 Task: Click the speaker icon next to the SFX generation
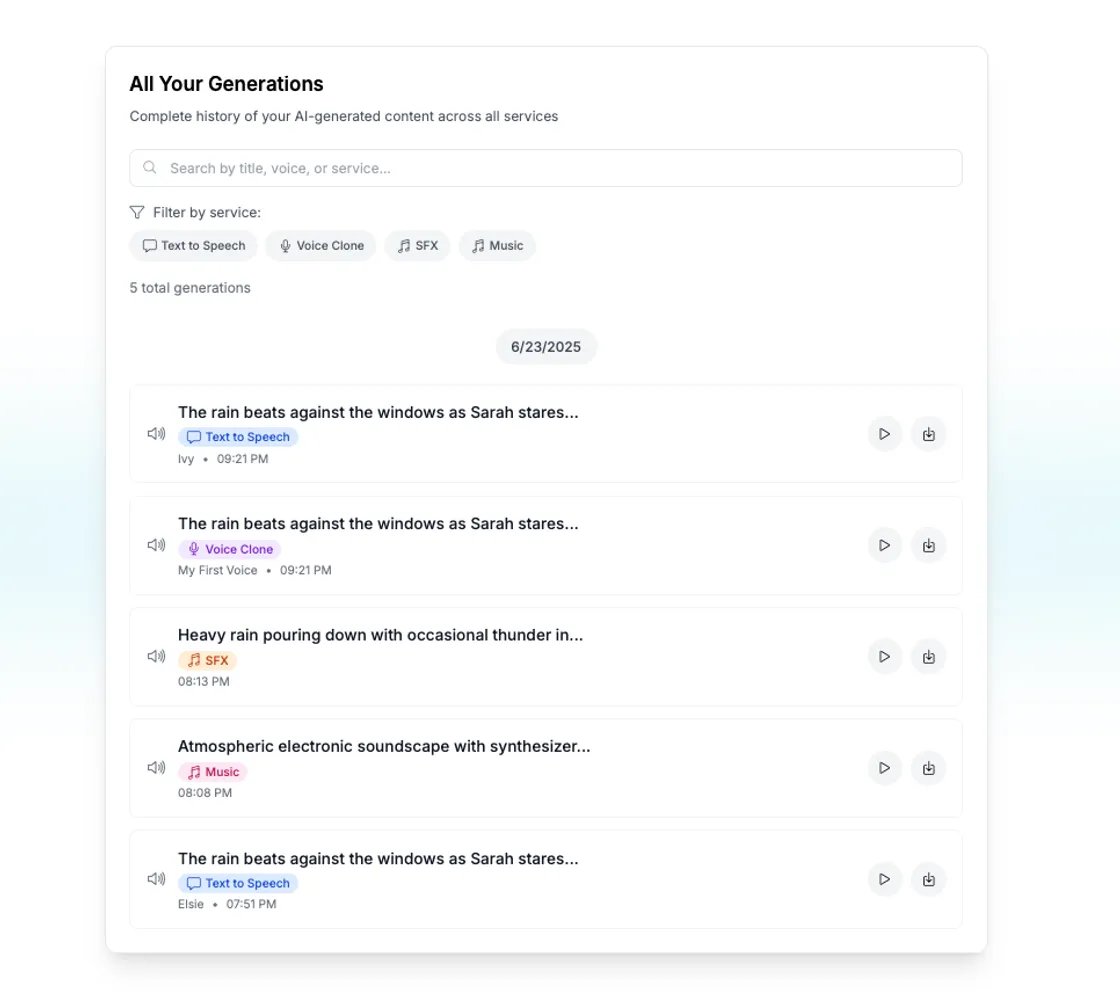click(x=156, y=656)
